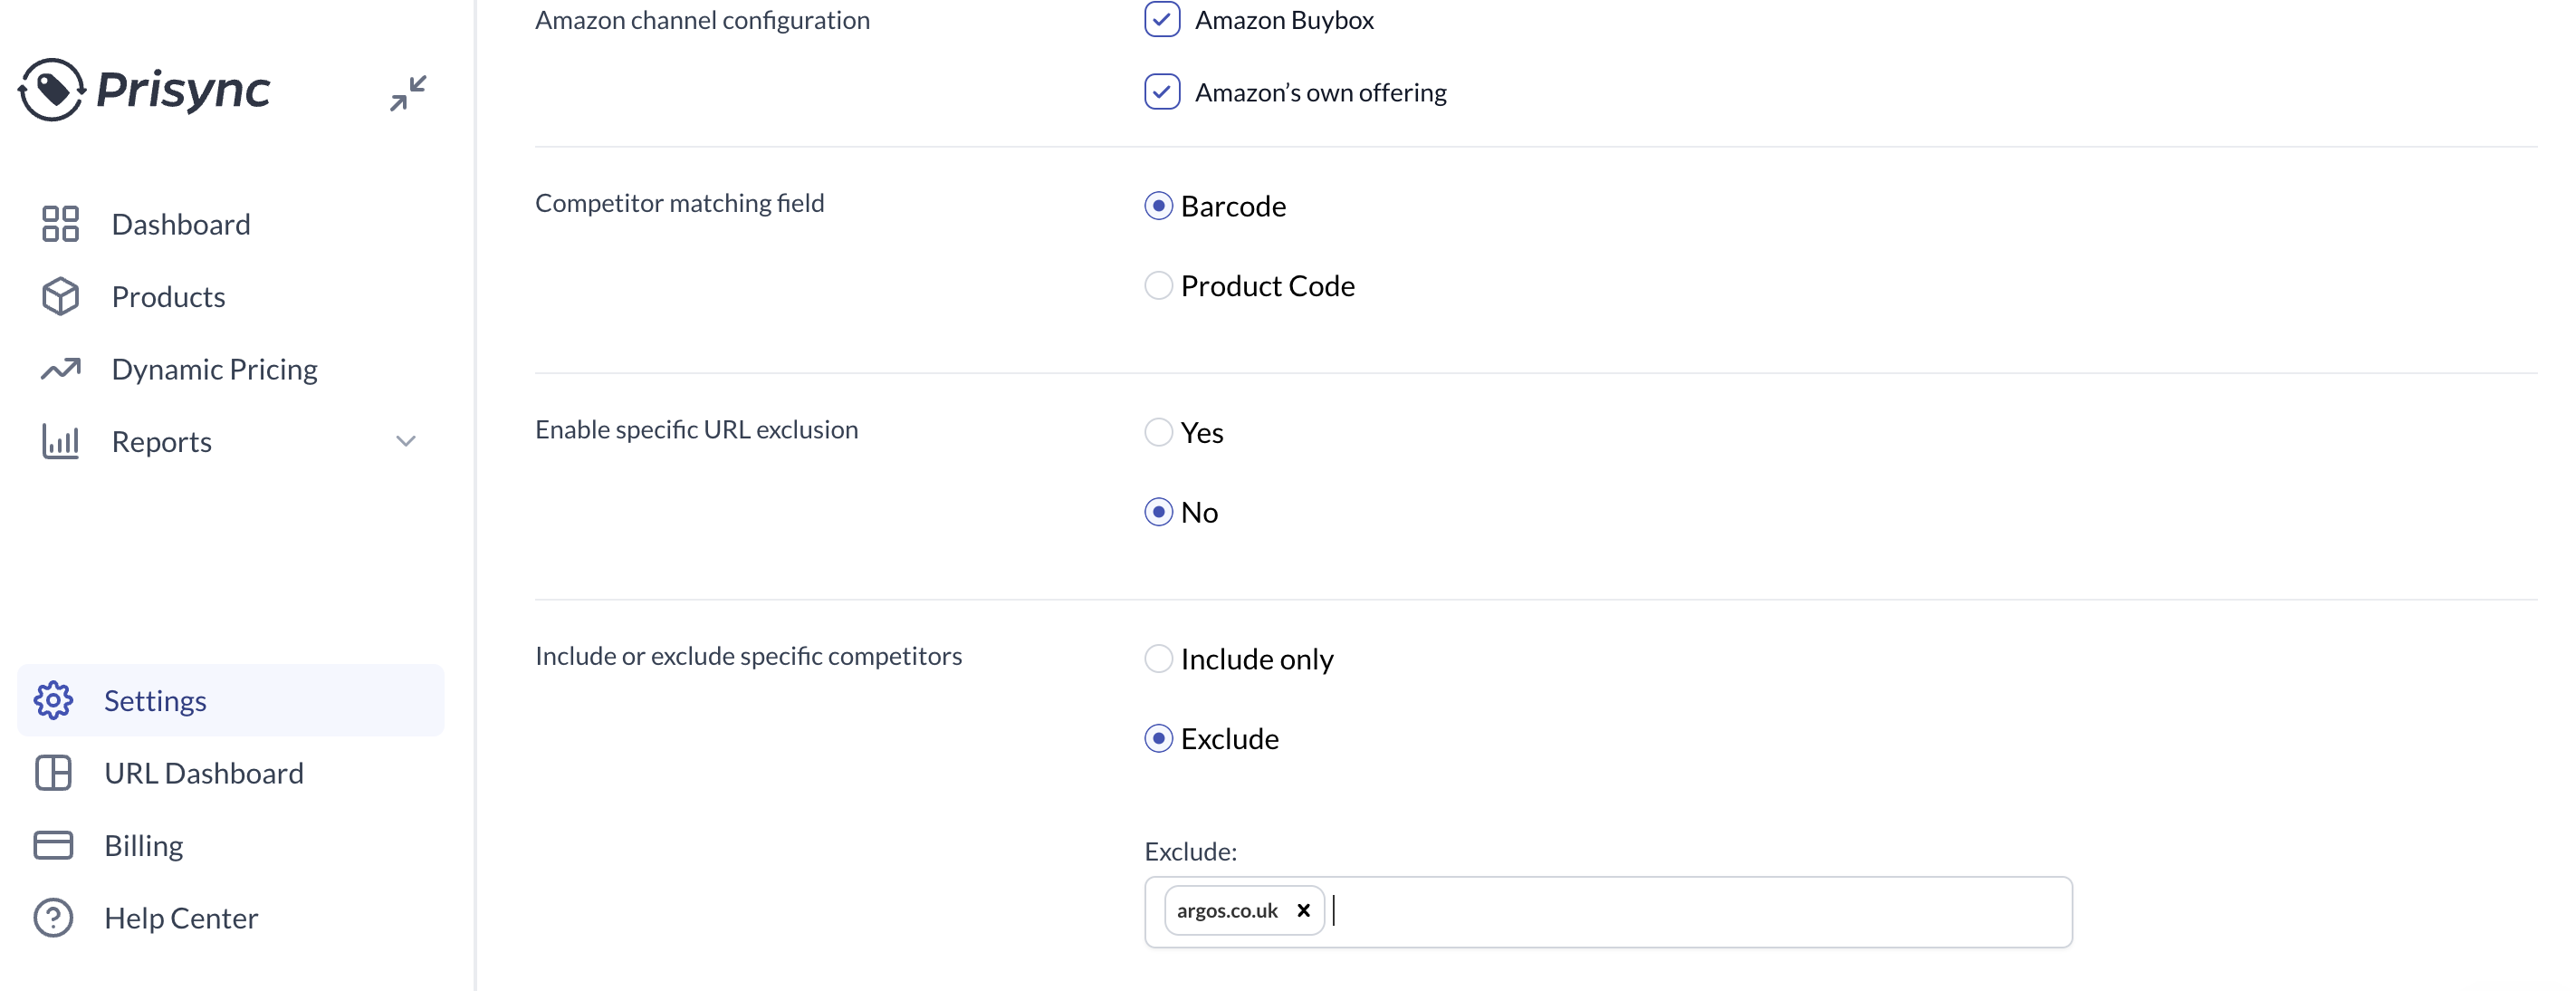2576x991 pixels.
Task: Click 'Include or exclude specific competitors' label
Action: click(x=749, y=656)
